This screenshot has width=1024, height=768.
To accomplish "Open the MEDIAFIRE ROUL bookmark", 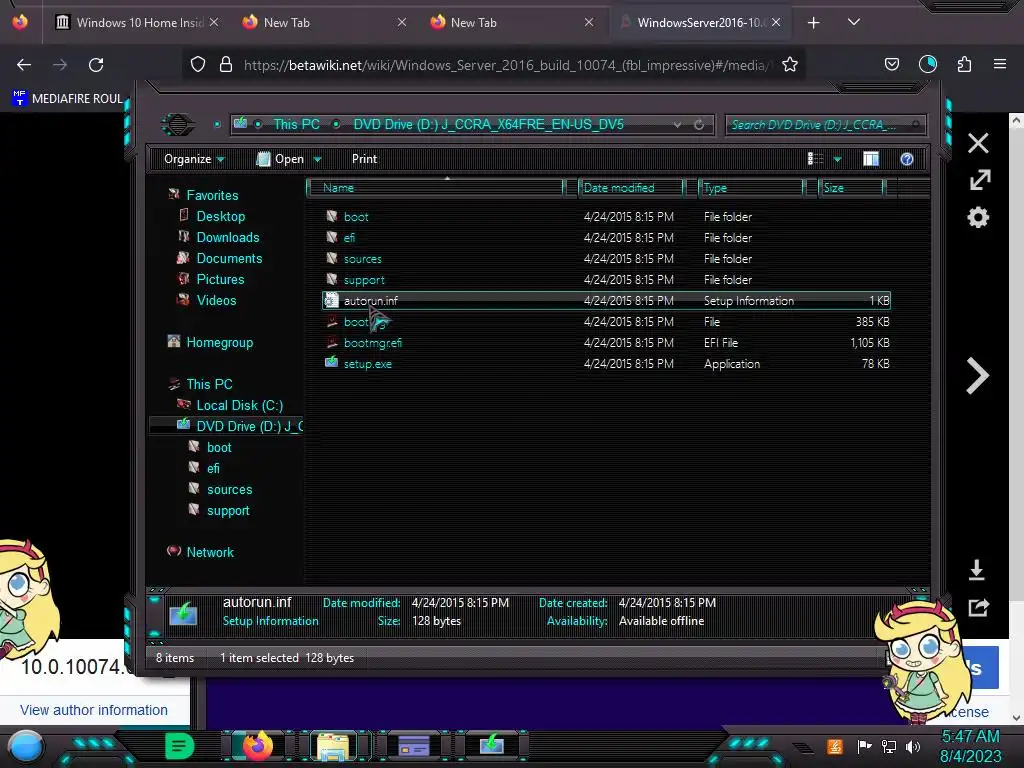I will (67, 99).
